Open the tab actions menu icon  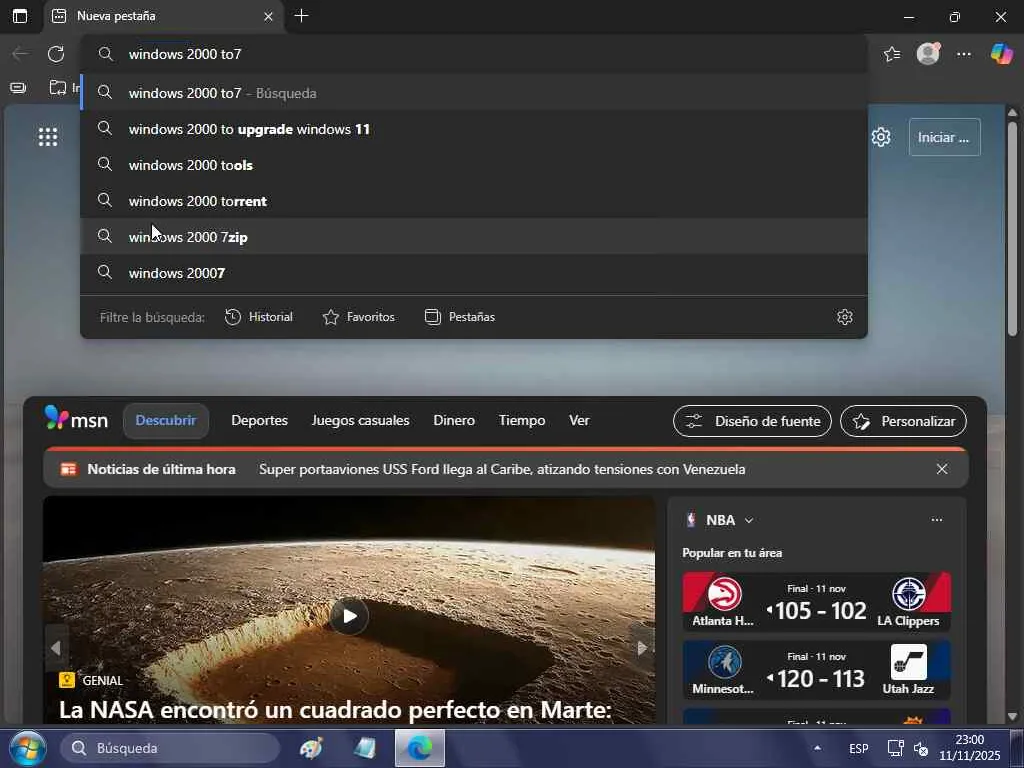point(20,16)
